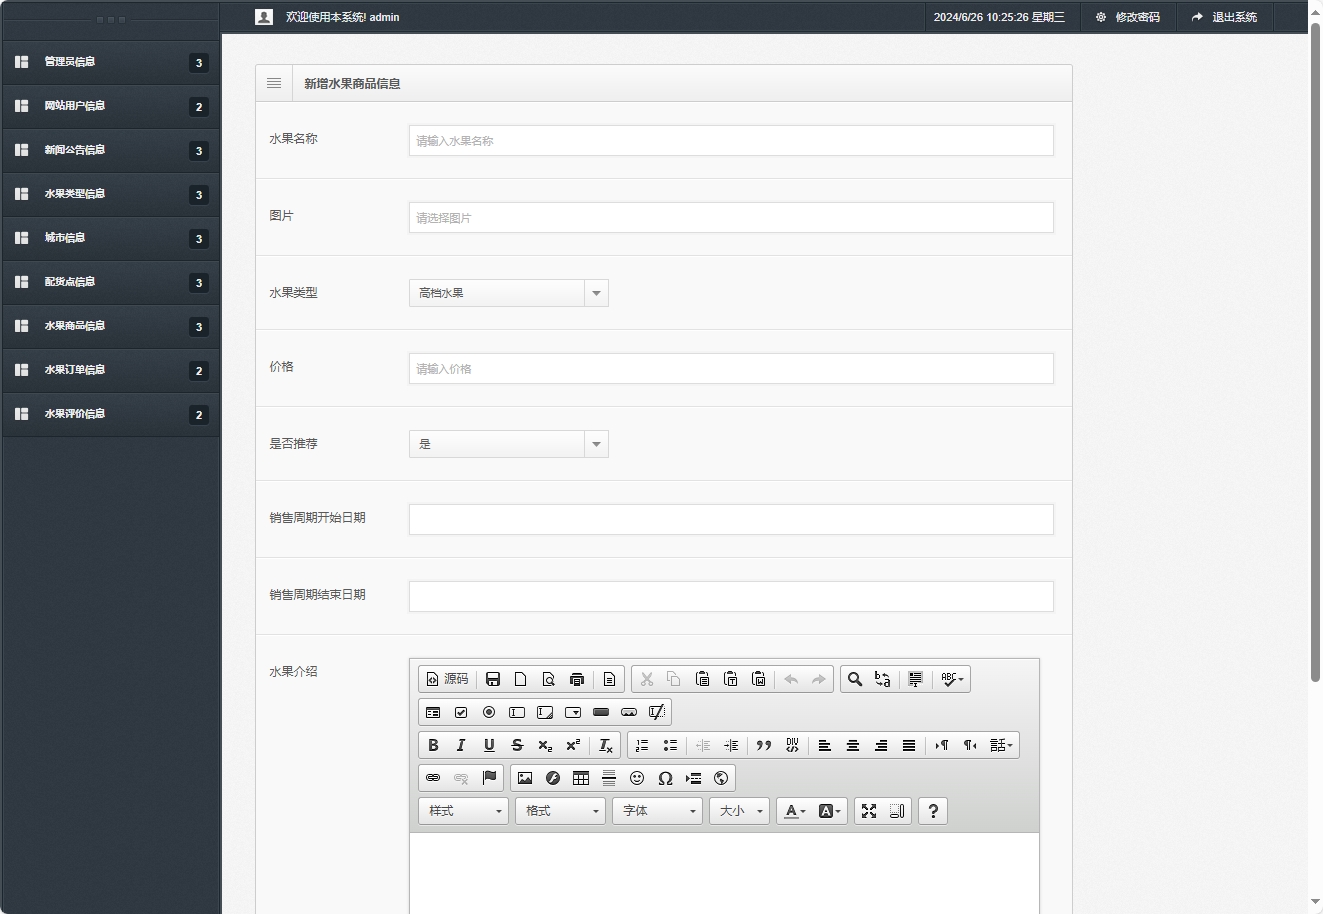
Task: Click the Remove Format icon
Action: [606, 745]
